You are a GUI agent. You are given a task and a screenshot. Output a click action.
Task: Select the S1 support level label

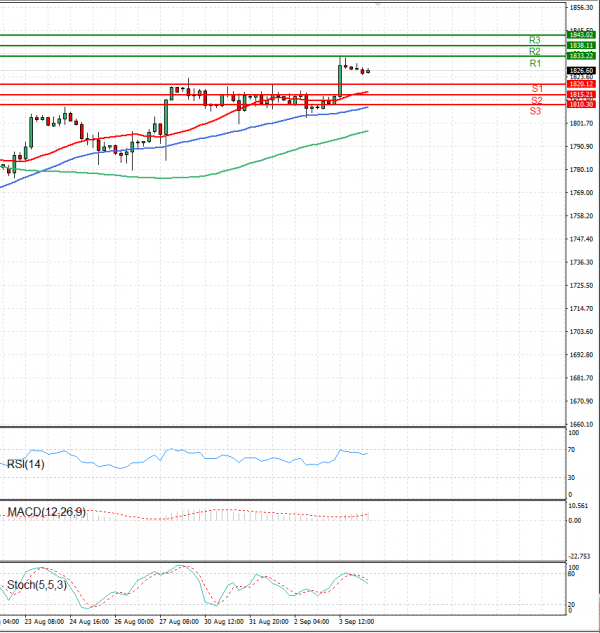(537, 89)
